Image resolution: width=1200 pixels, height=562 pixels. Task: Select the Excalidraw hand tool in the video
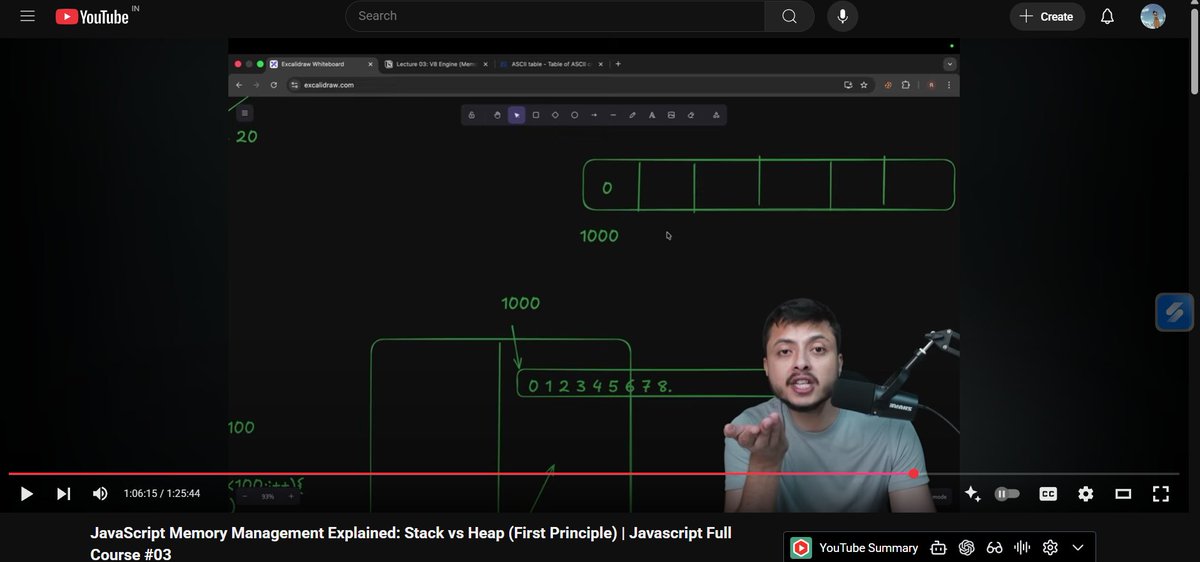tap(497, 115)
